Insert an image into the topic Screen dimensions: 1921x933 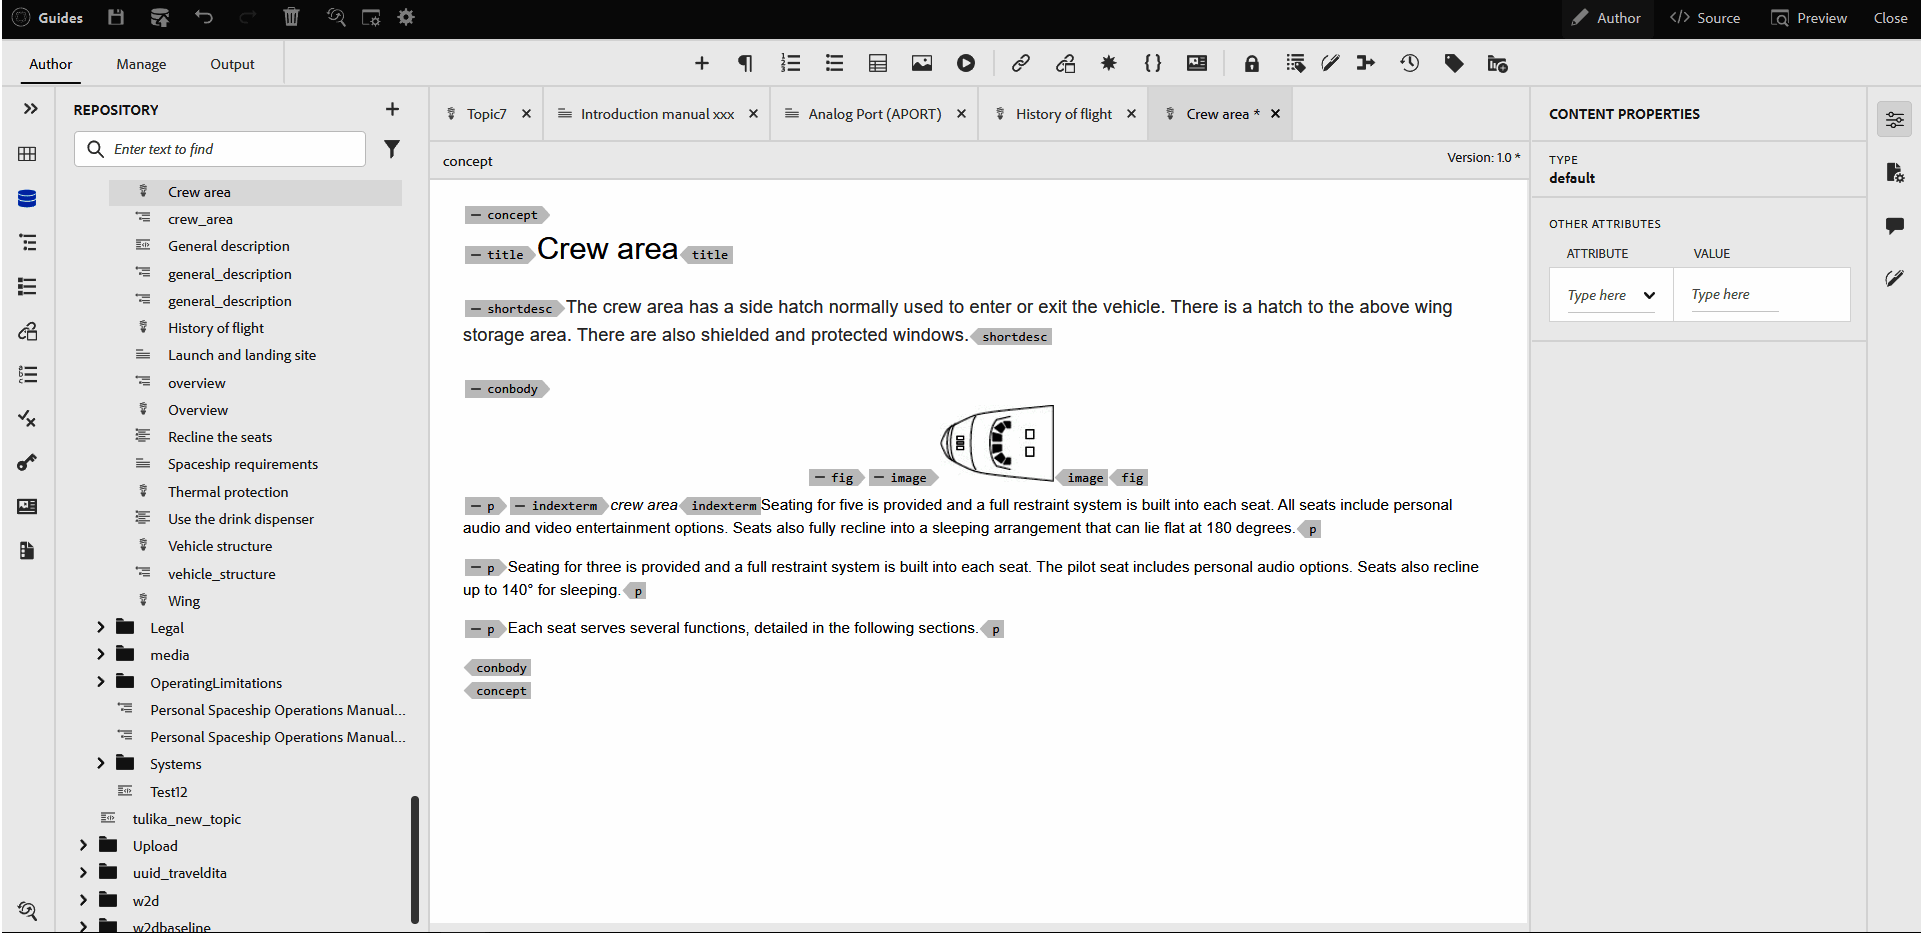click(x=921, y=62)
